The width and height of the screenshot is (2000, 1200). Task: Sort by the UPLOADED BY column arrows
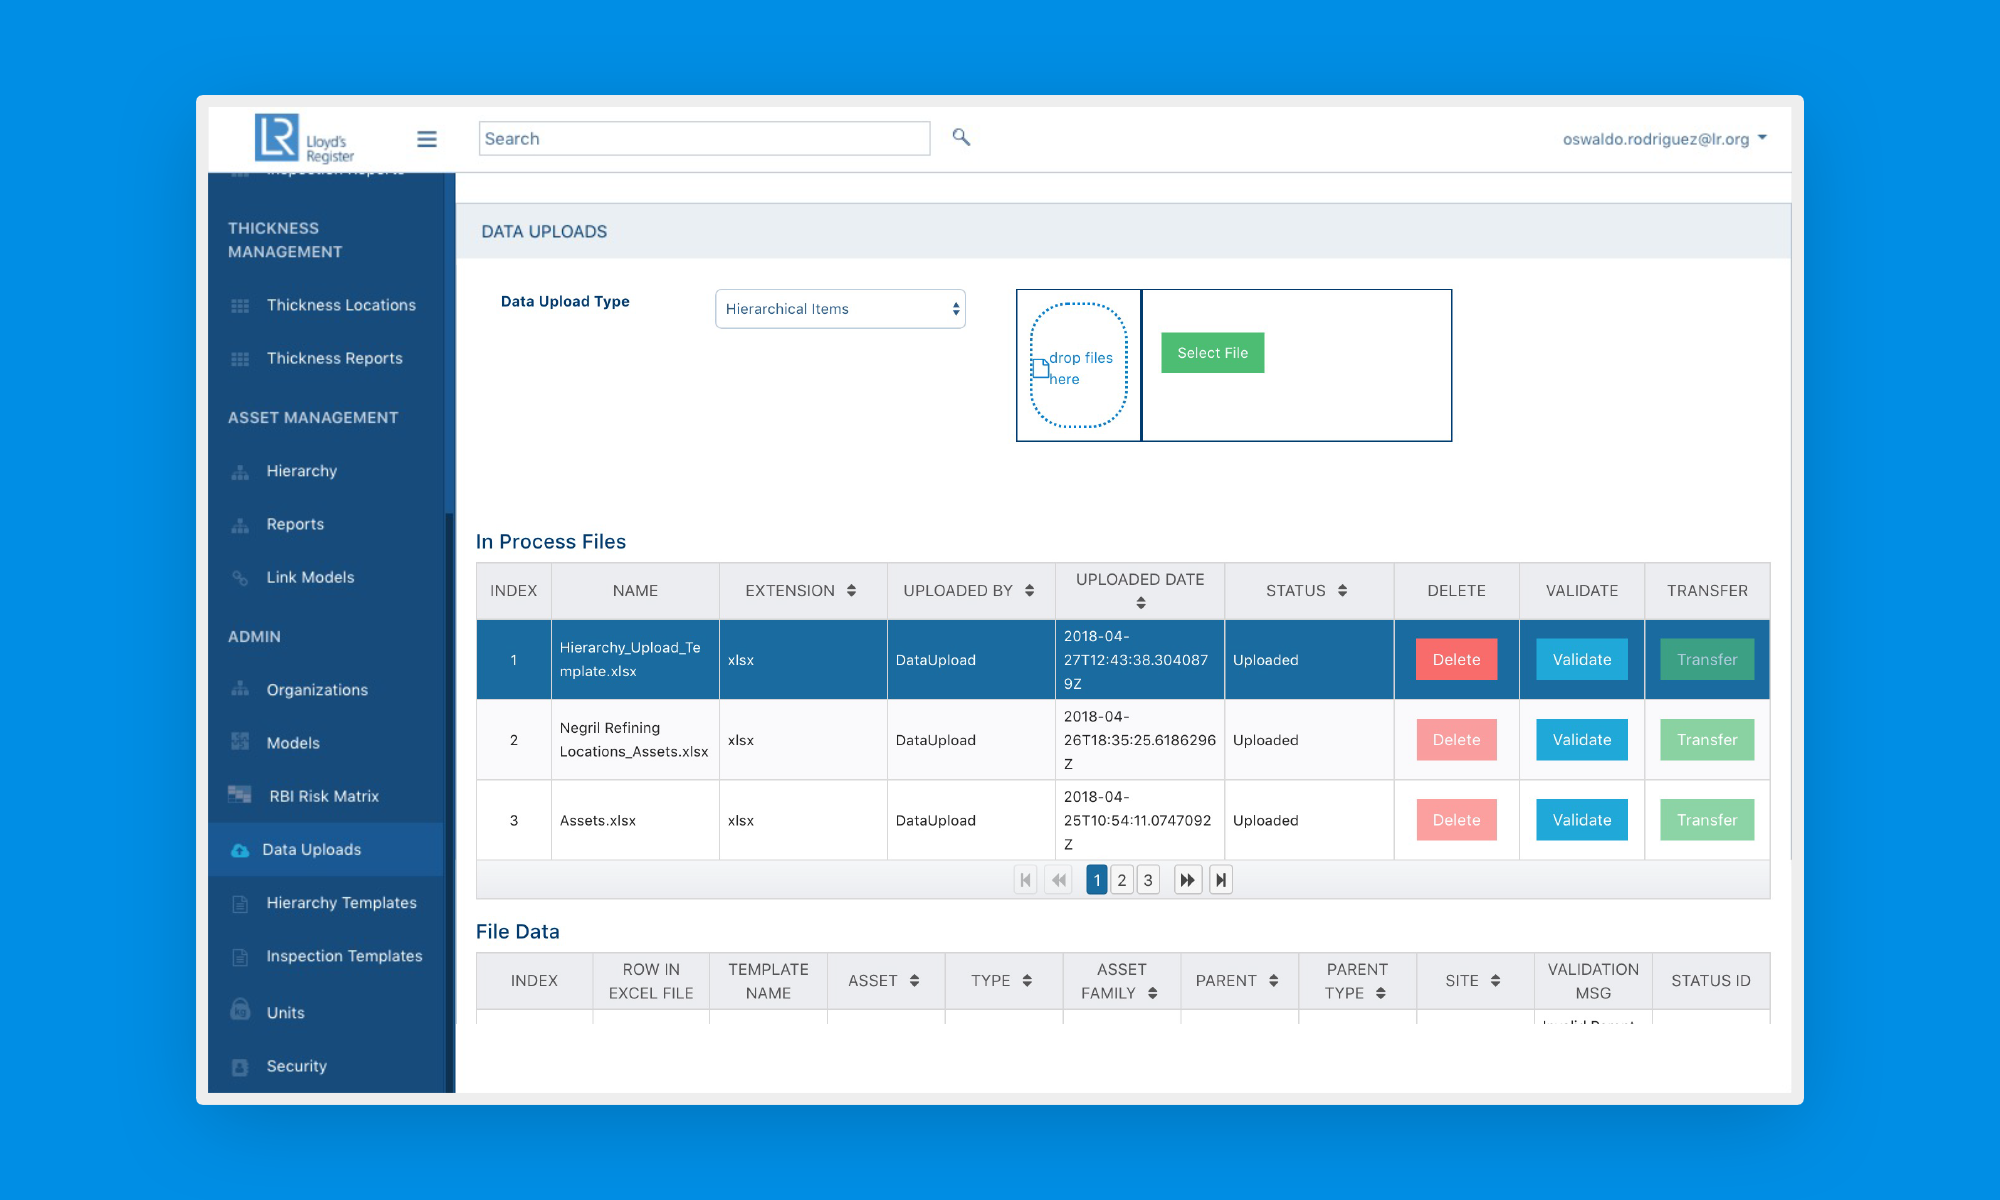pos(1030,591)
